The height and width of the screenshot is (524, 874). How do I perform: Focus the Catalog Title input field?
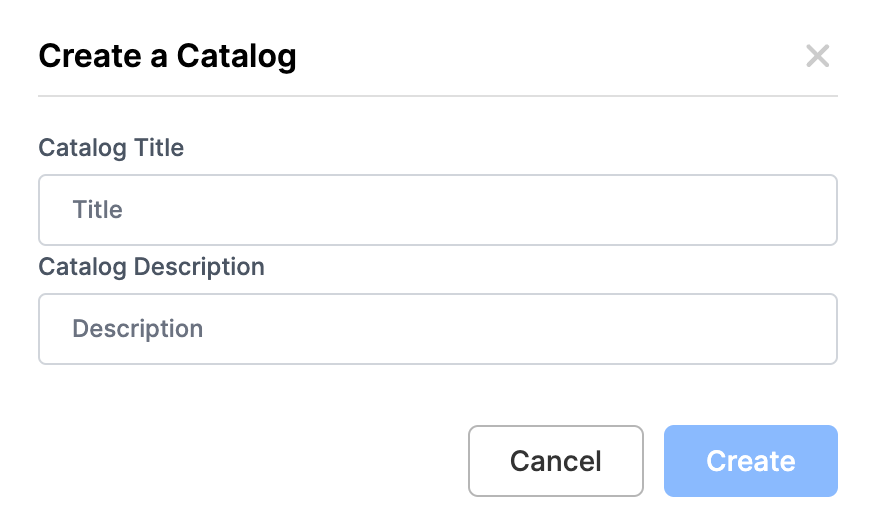coord(437,210)
